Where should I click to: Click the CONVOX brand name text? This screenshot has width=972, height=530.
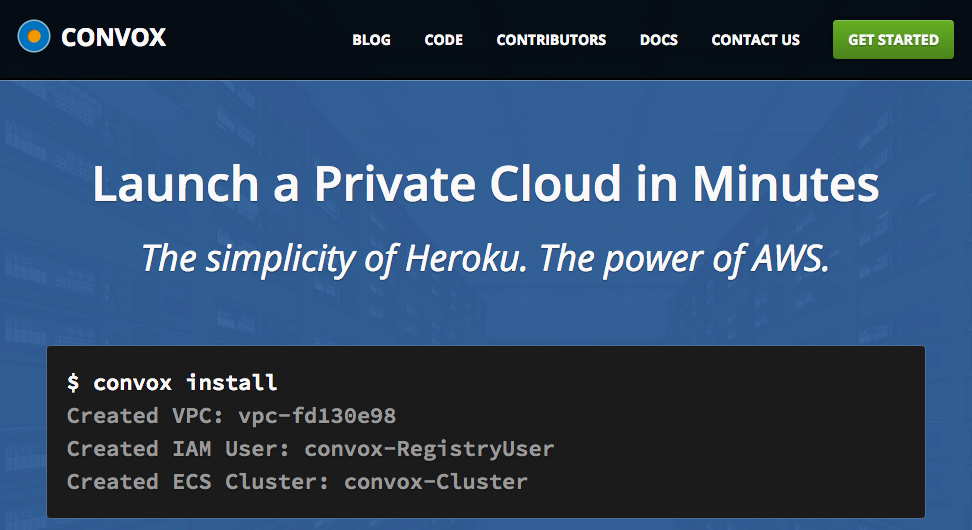coord(113,37)
